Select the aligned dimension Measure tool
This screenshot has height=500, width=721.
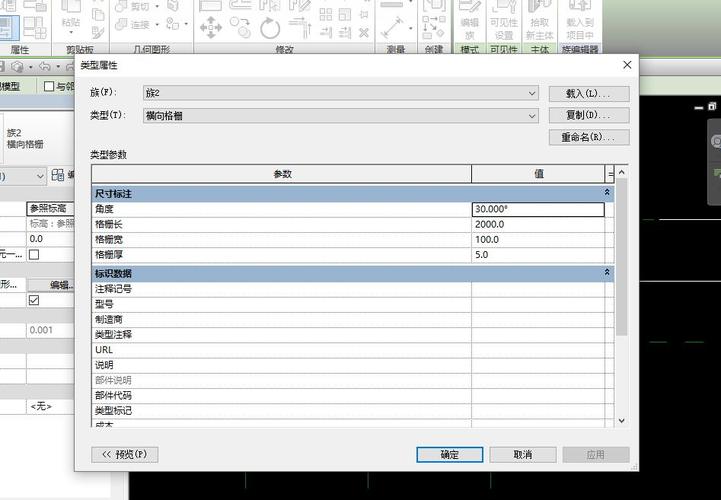click(392, 28)
